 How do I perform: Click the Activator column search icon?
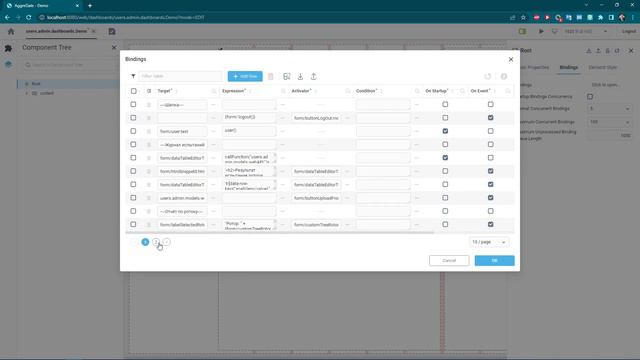[x=348, y=91]
